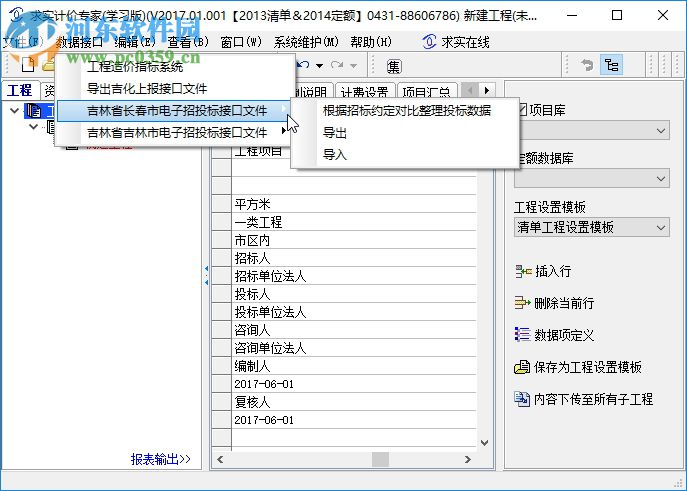The image size is (687, 491).
Task: Click the new document toolbar icon
Action: pyautogui.click(x=28, y=65)
